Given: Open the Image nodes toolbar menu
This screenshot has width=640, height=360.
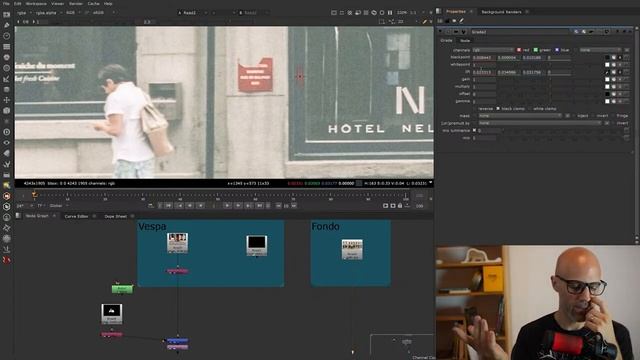Looking at the screenshot, I should (x=7, y=15).
